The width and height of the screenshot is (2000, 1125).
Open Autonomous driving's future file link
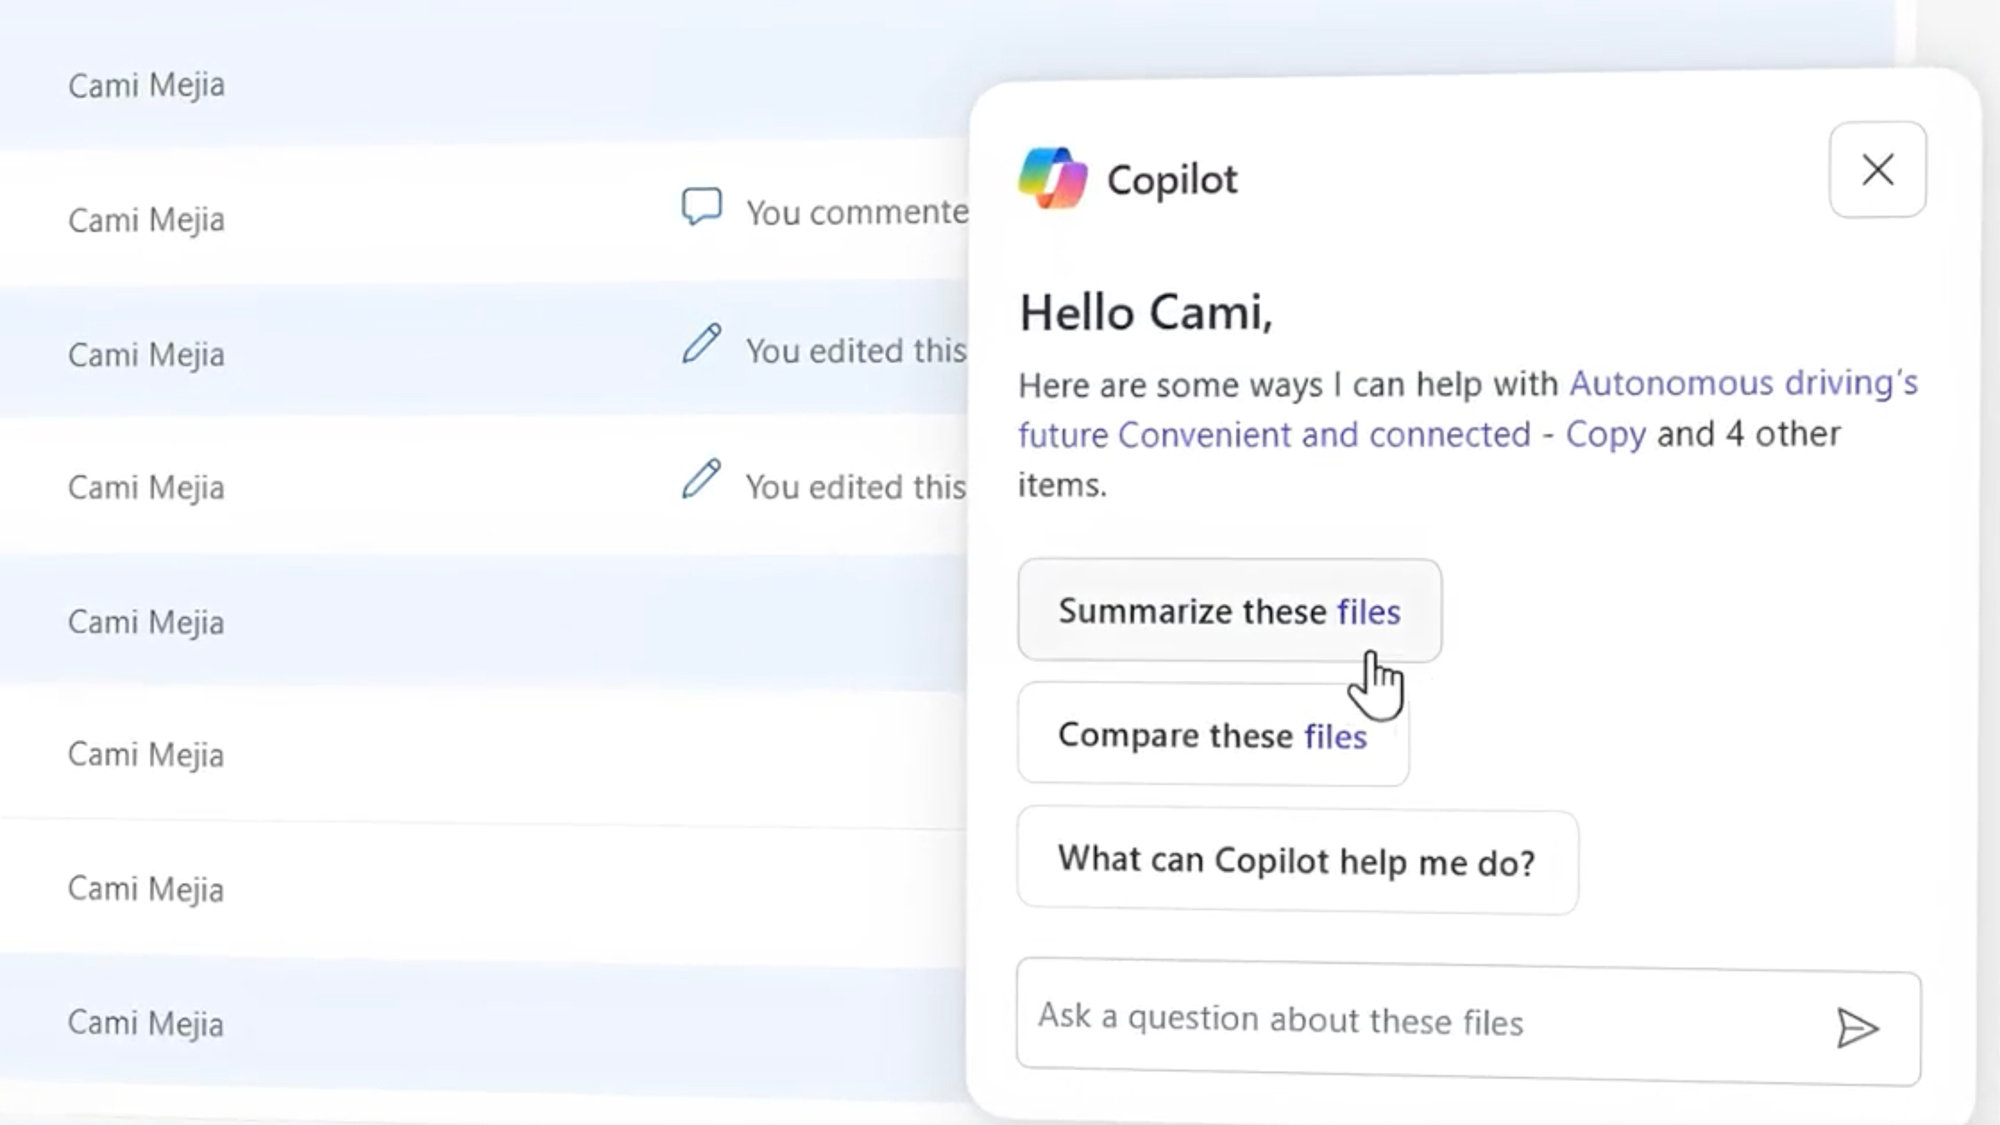(x=1742, y=383)
